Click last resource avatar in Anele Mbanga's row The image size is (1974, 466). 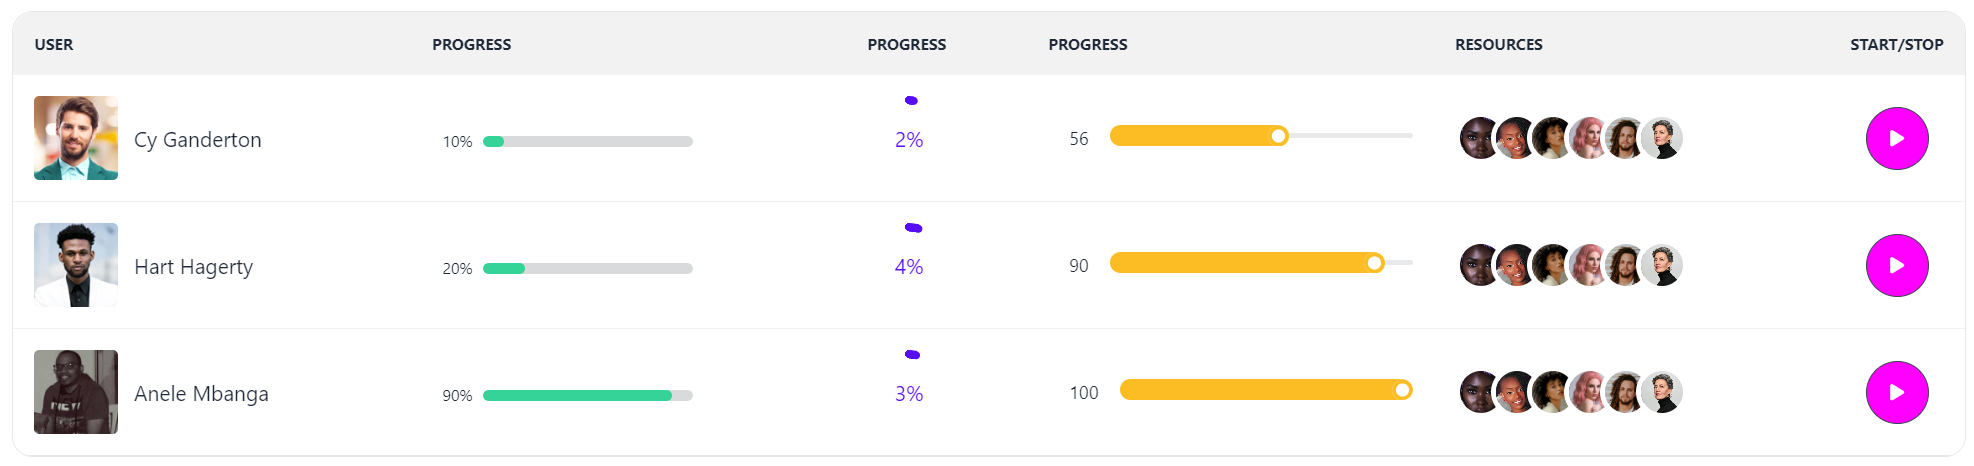pos(1663,392)
